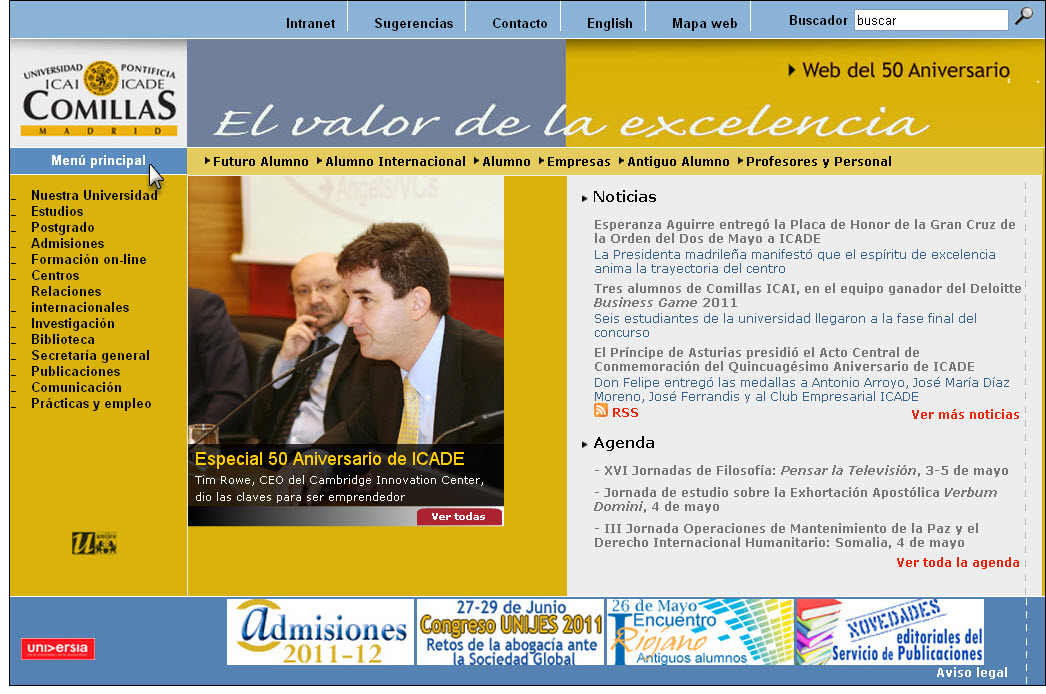Expand the Noticias section heading
Viewport: 1046px width, 694px height.
point(624,197)
